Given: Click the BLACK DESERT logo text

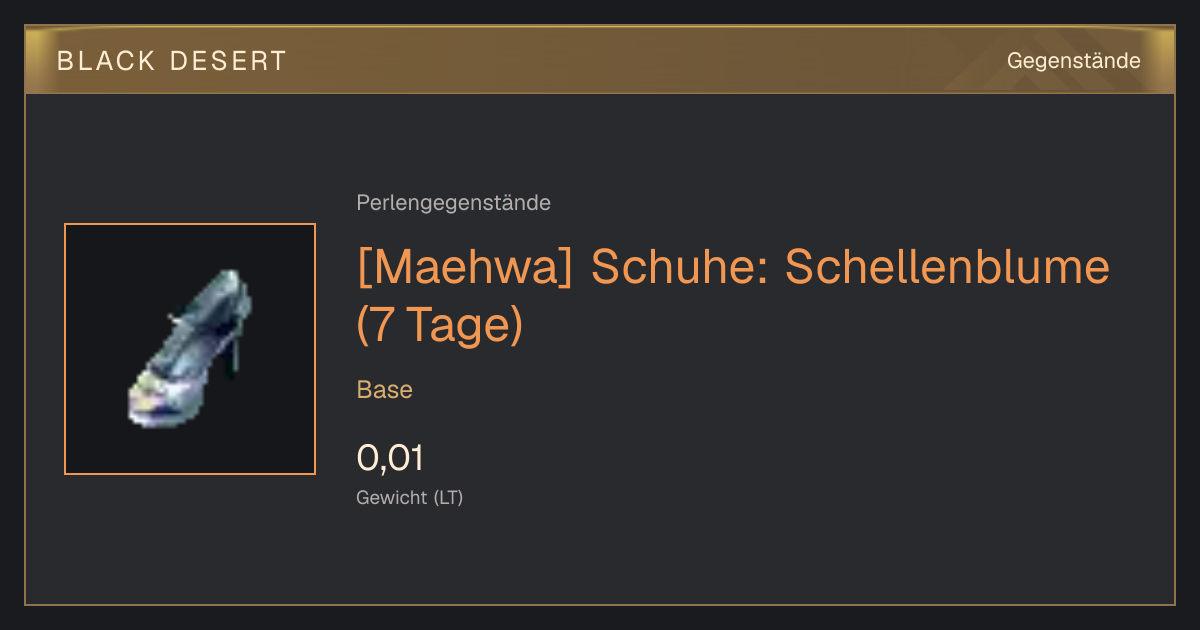Looking at the screenshot, I should [x=172, y=61].
